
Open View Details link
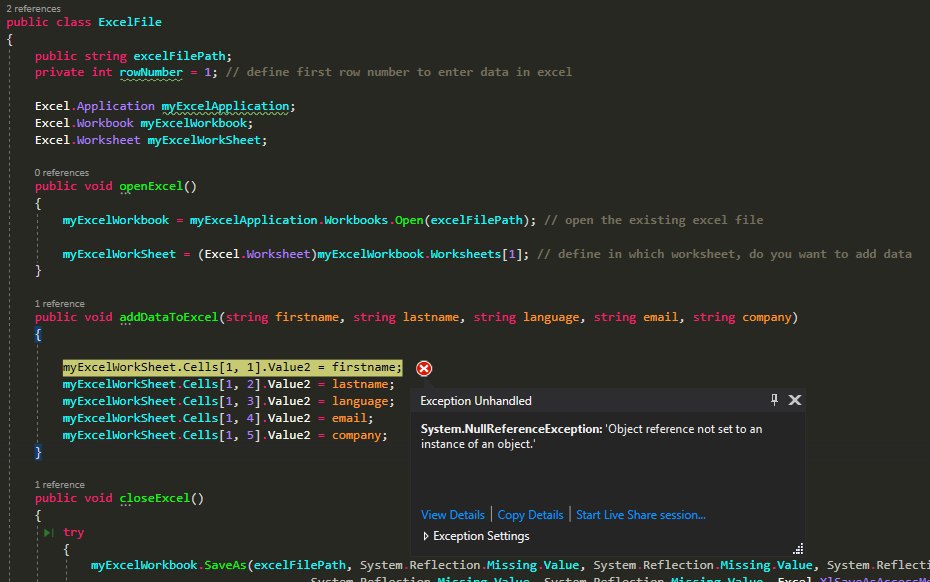pos(452,515)
